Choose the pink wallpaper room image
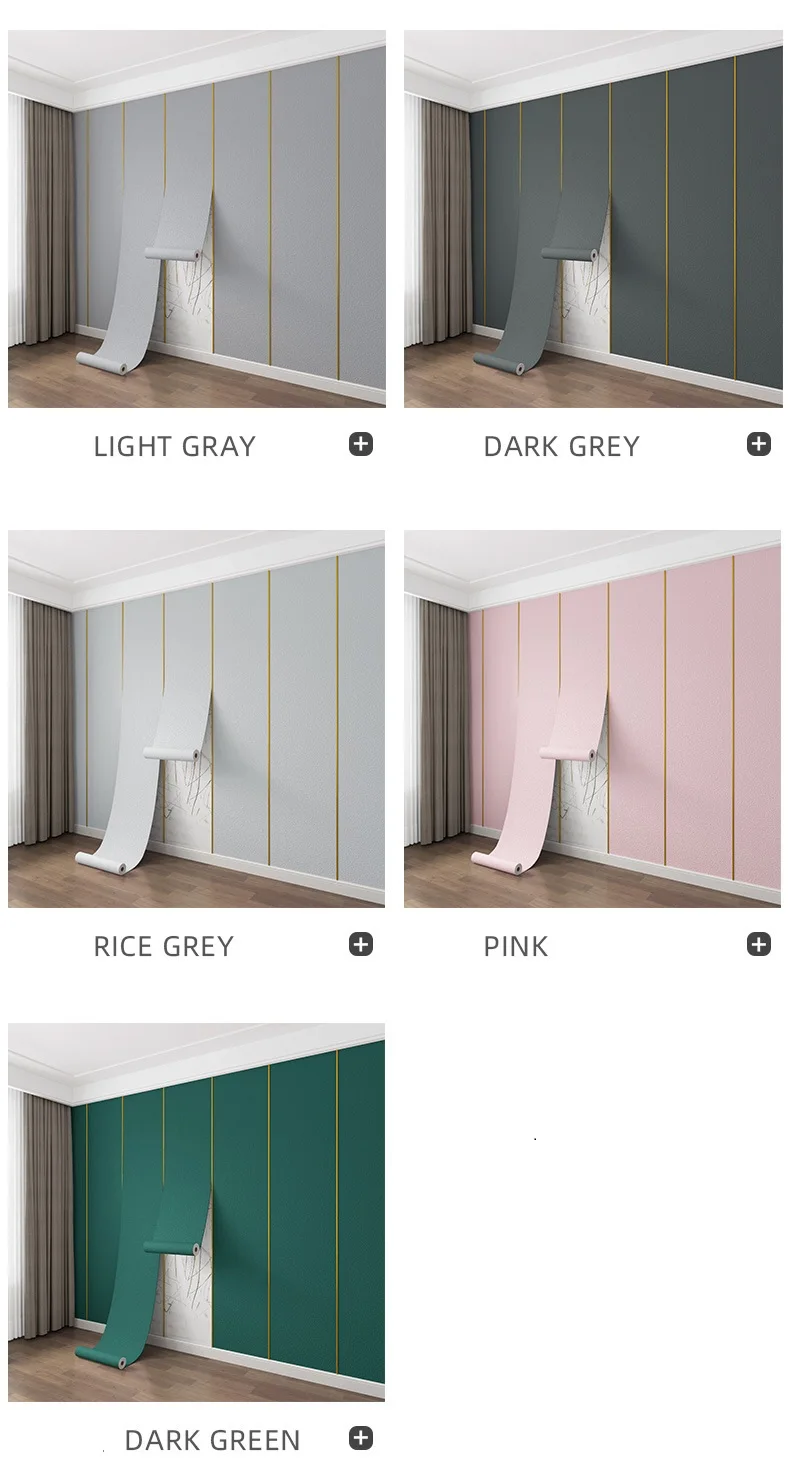Screen dimensions: 790x1478 593,718
